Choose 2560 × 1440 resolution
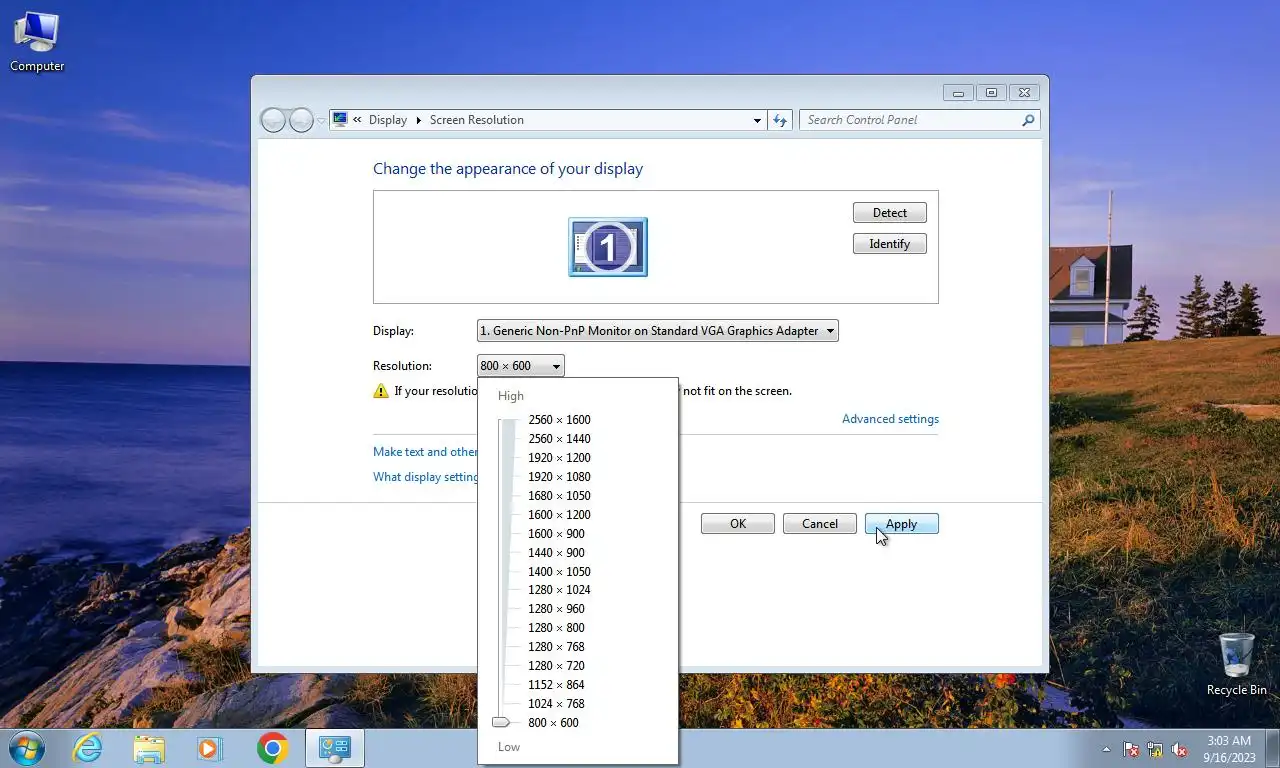This screenshot has height=768, width=1280. click(559, 439)
